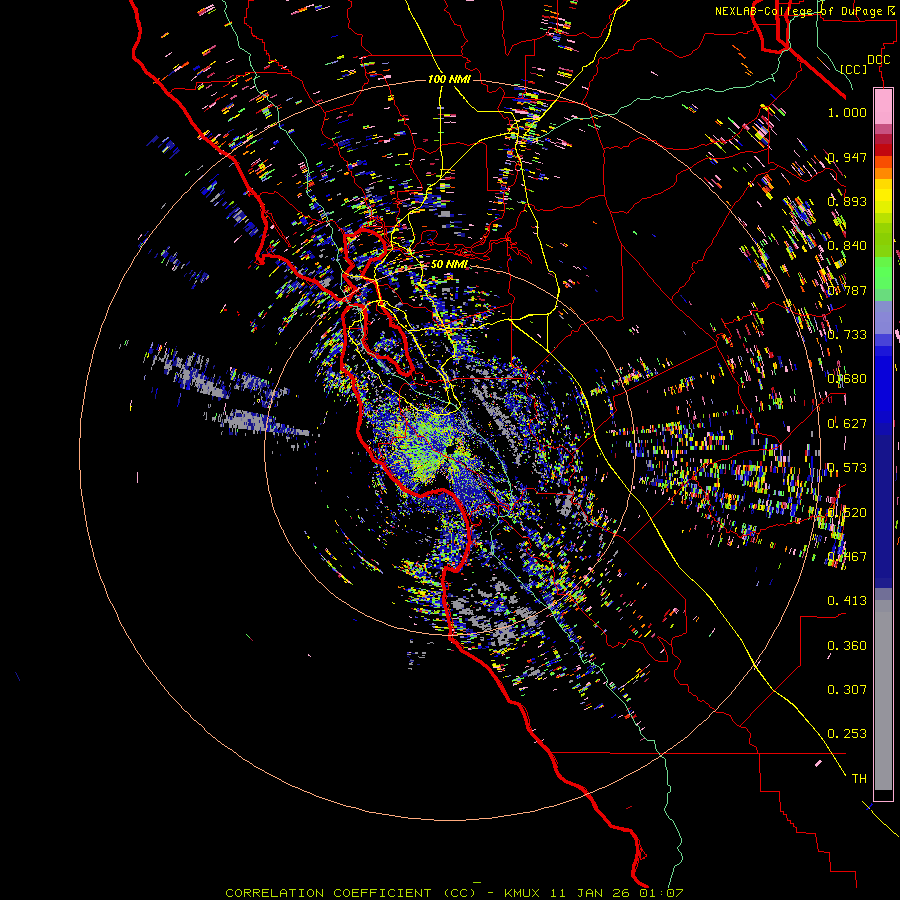Click the 0.253 scale value
The image size is (900, 900).
(x=847, y=734)
